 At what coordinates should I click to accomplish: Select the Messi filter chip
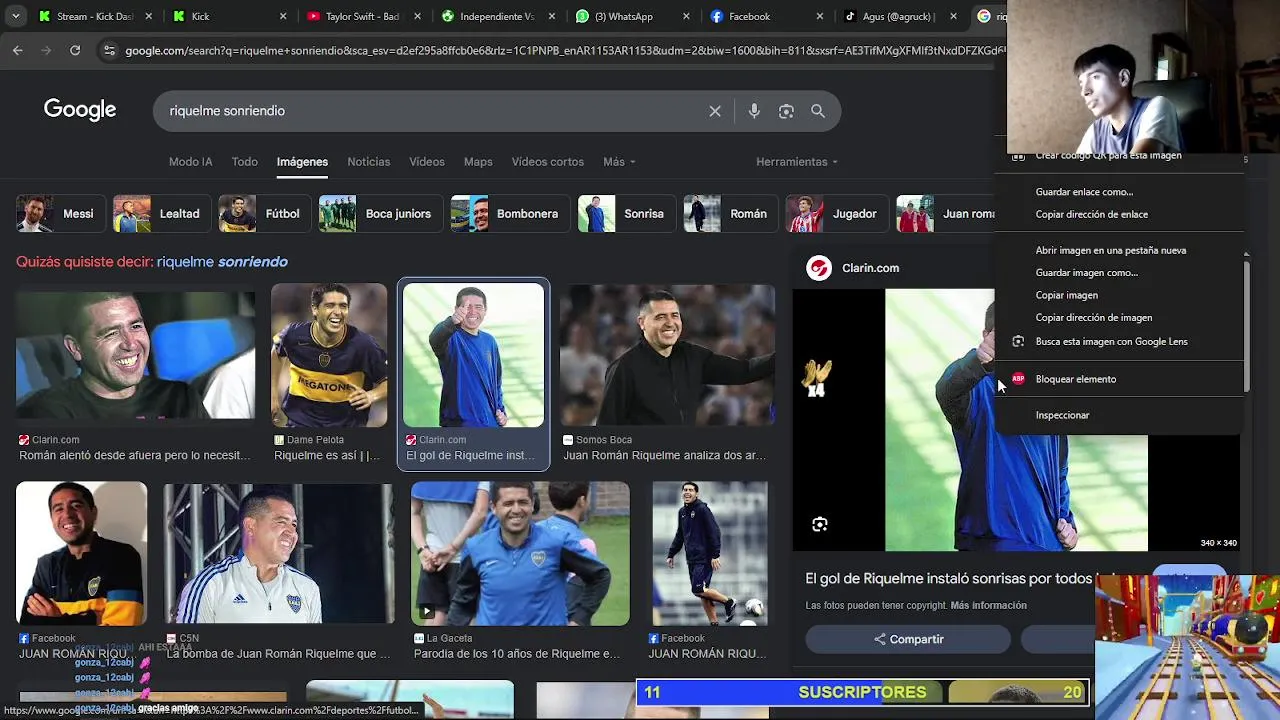coord(61,214)
